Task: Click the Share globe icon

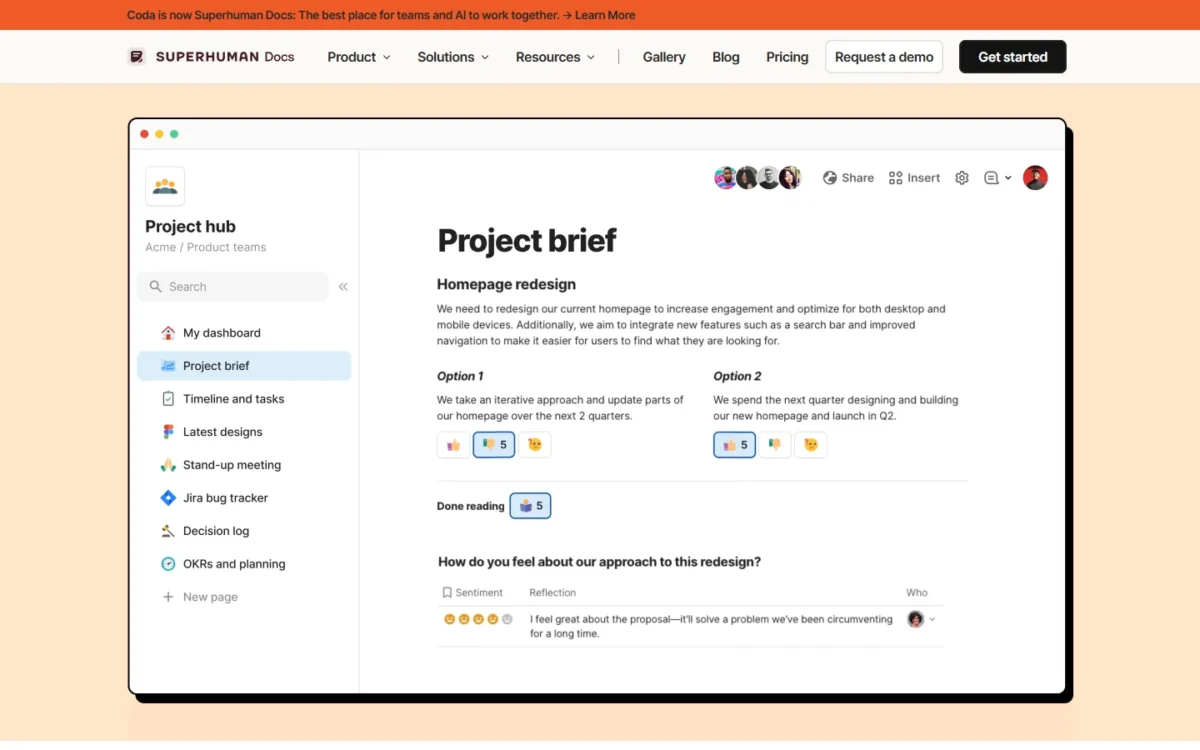Action: click(830, 178)
